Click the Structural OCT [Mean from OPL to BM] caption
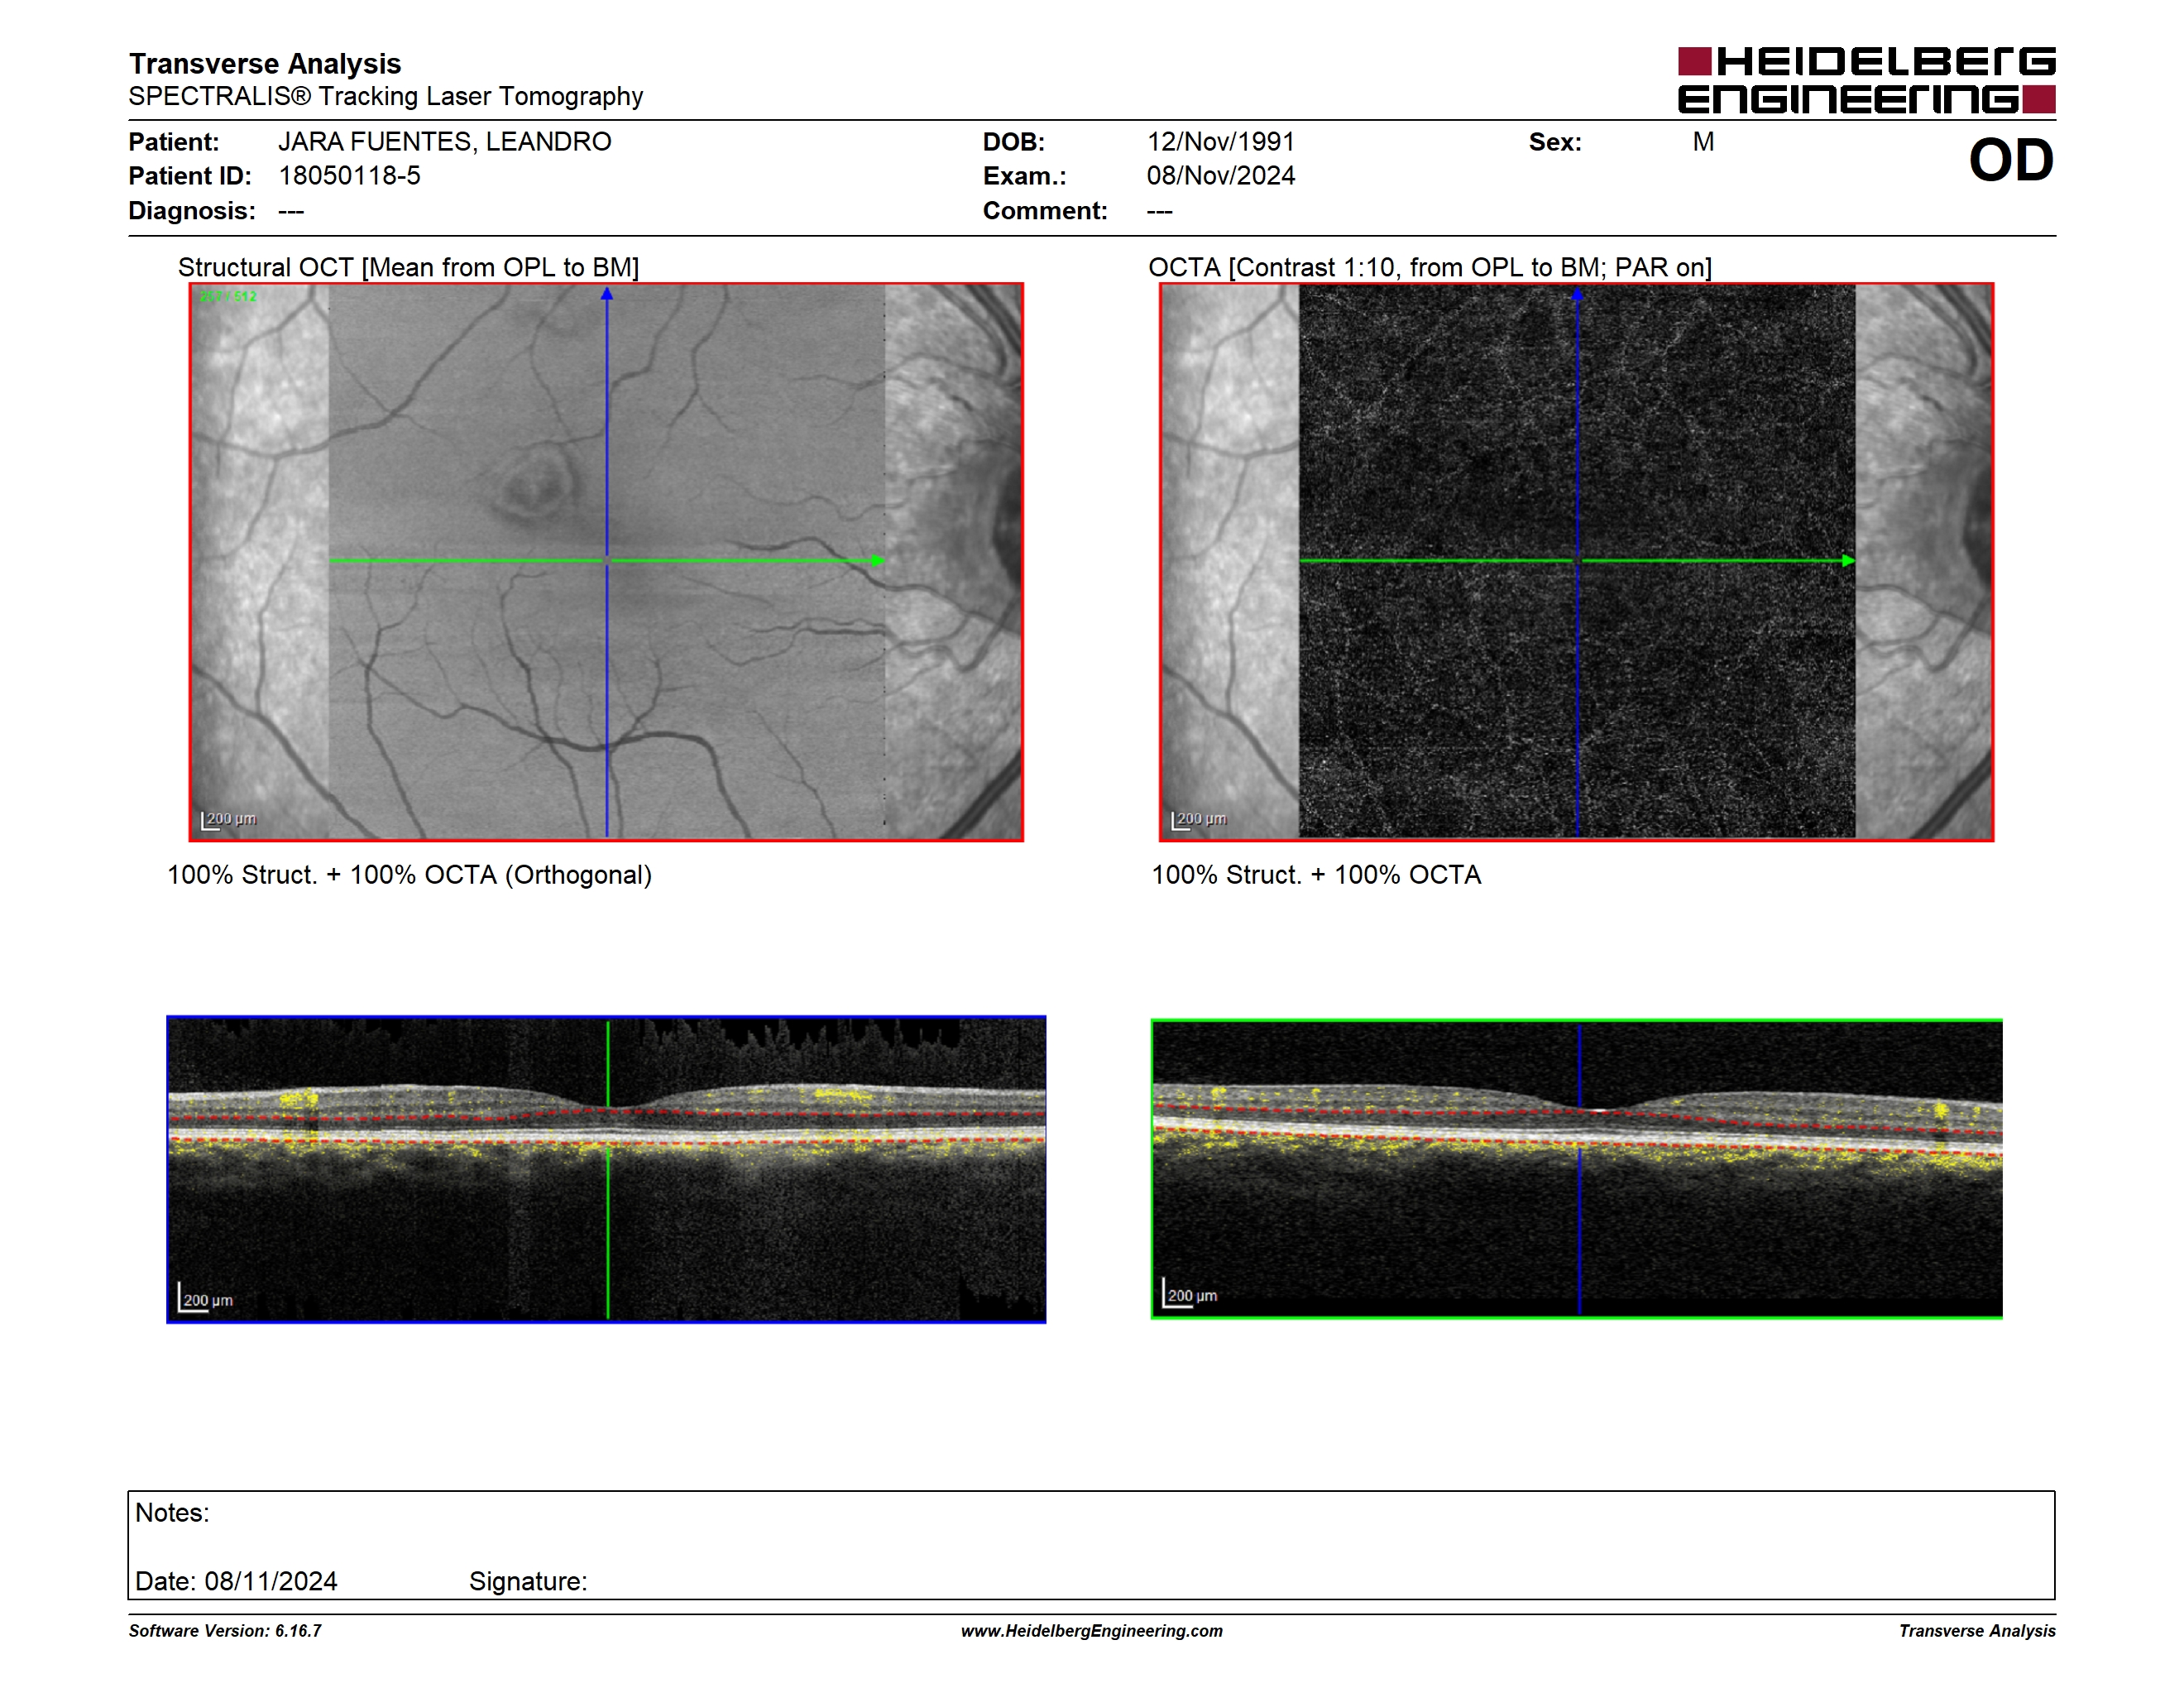Viewport: 2184px width, 1688px height. (x=408, y=267)
